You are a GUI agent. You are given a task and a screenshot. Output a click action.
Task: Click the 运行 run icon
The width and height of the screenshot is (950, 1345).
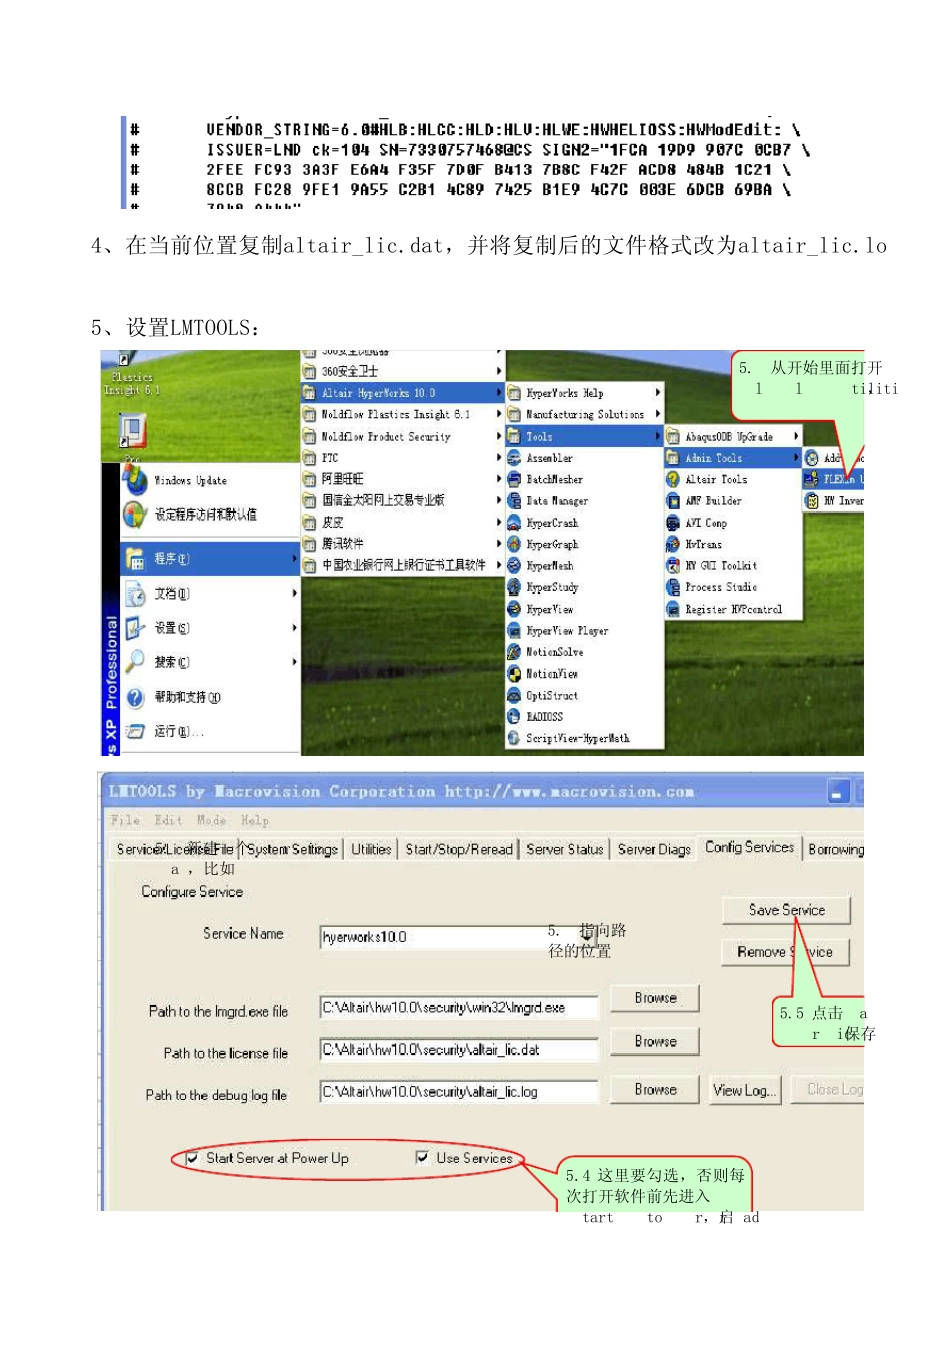135,732
